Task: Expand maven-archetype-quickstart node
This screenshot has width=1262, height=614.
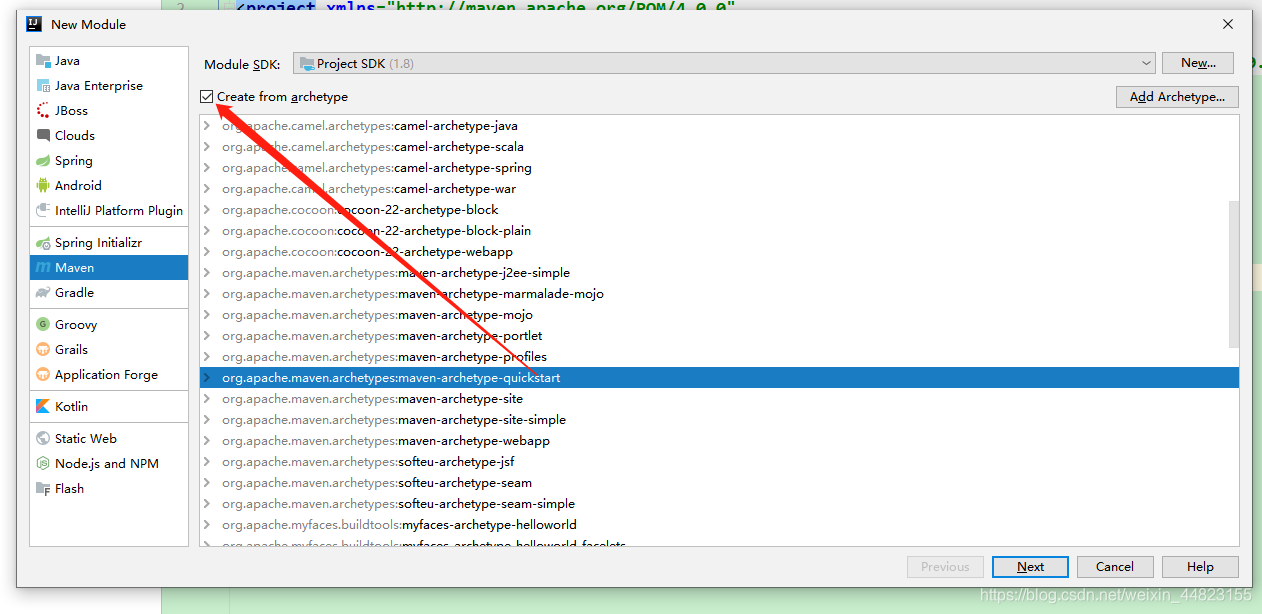Action: (207, 378)
